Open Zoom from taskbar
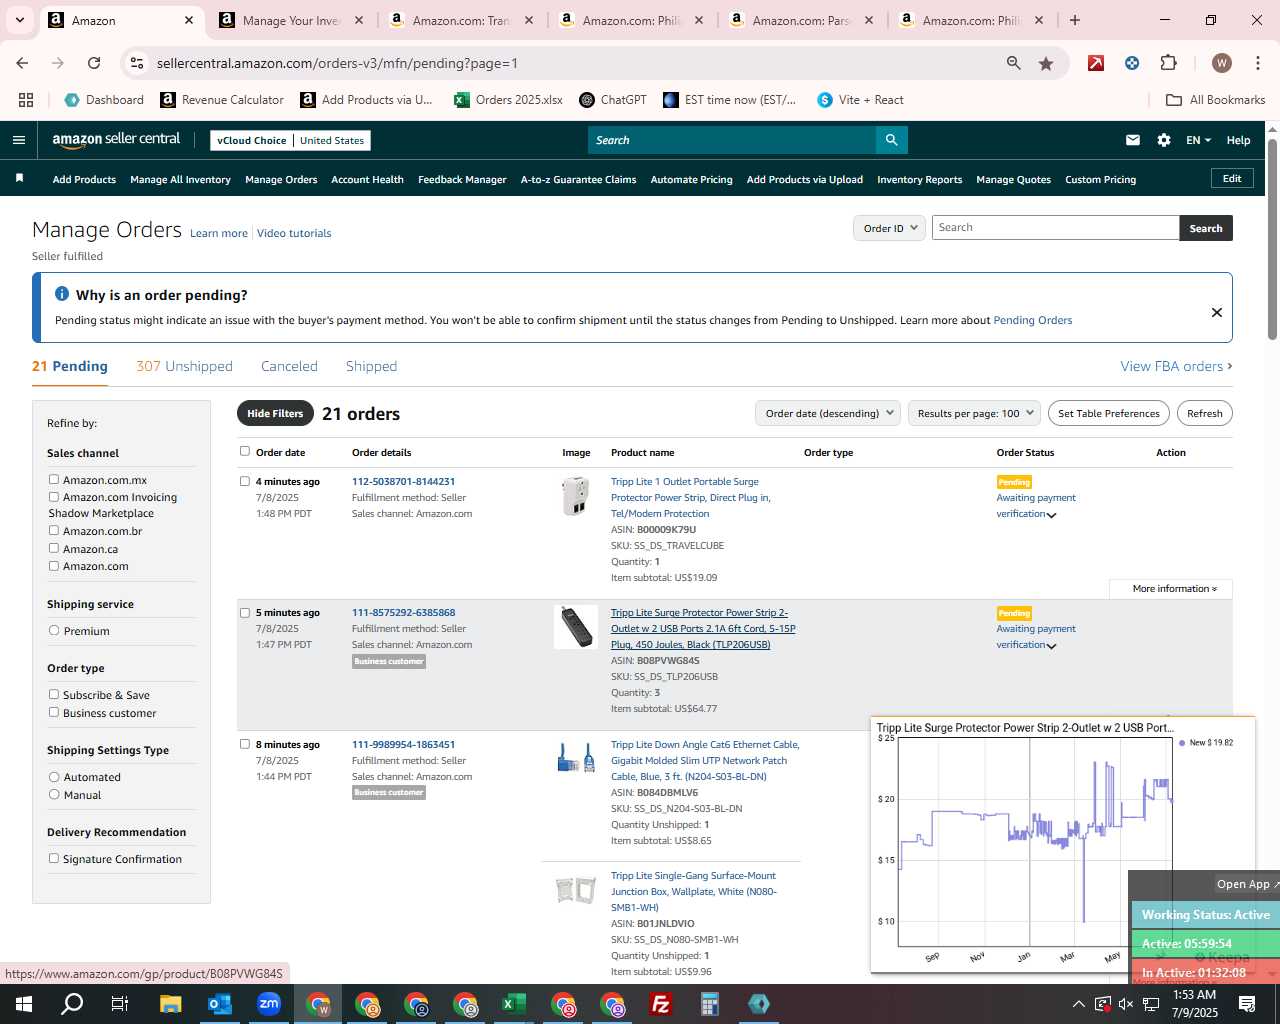The height and width of the screenshot is (1024, 1280). click(x=268, y=1004)
